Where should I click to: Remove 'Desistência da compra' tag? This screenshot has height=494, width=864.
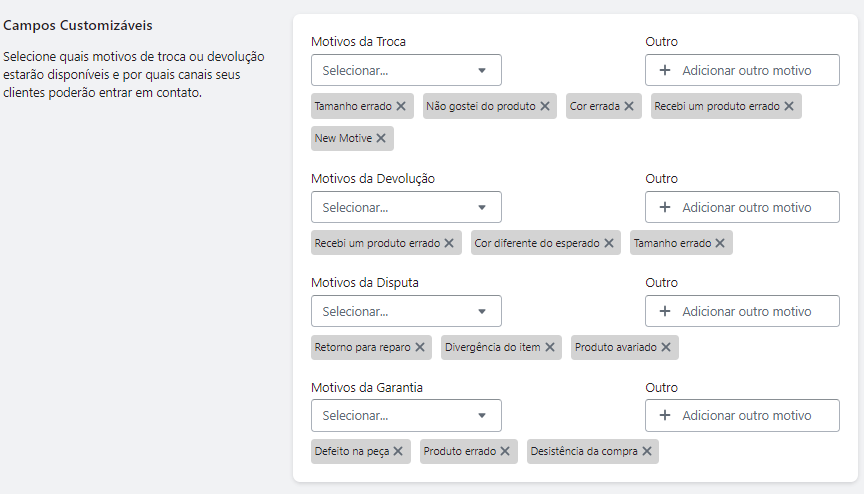click(x=647, y=451)
